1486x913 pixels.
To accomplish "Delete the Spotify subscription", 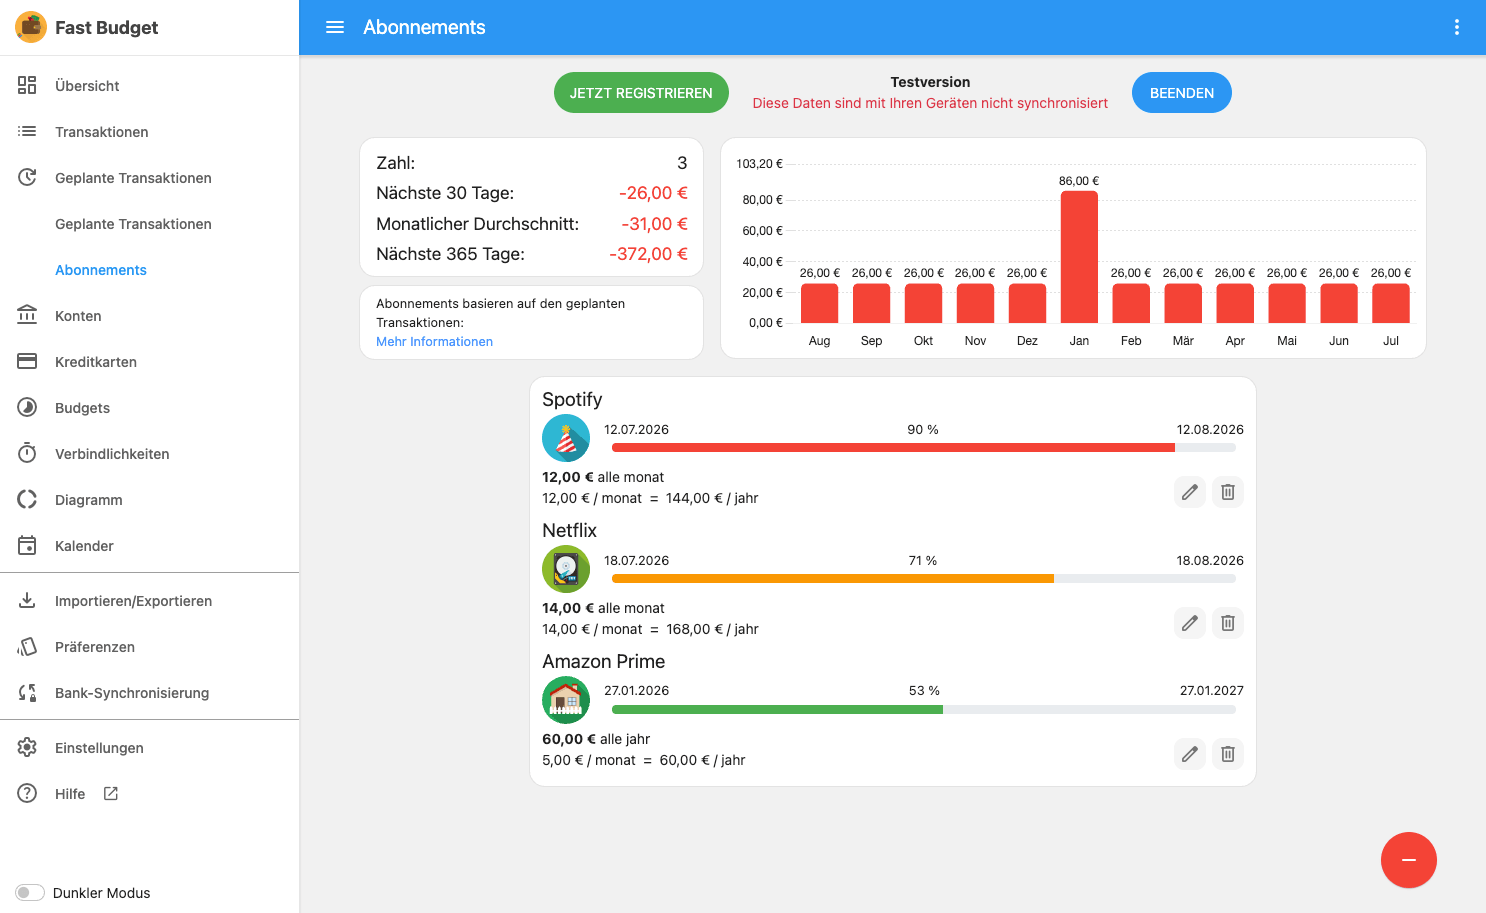I will (1228, 492).
